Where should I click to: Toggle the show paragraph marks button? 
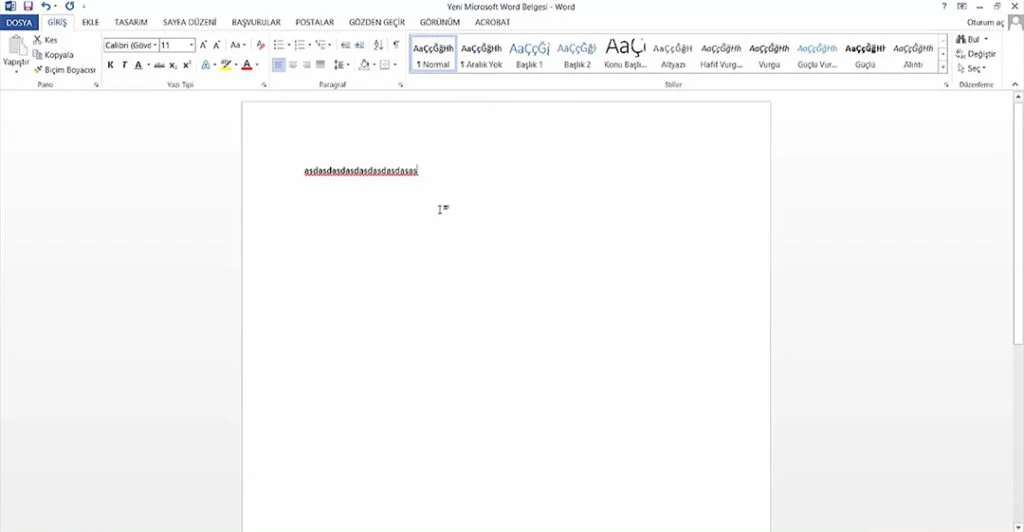click(x=396, y=45)
